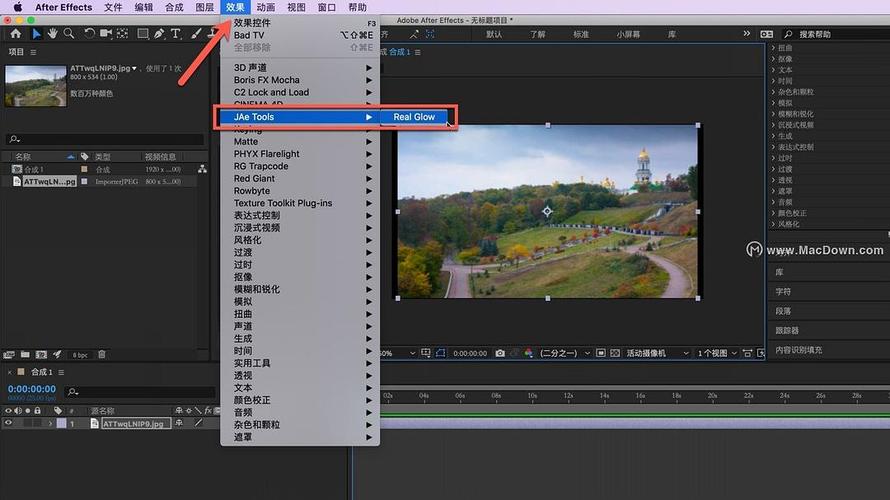Screen dimensions: 890x500
Task: Select the Hand tool
Action: pyautogui.click(x=52, y=34)
